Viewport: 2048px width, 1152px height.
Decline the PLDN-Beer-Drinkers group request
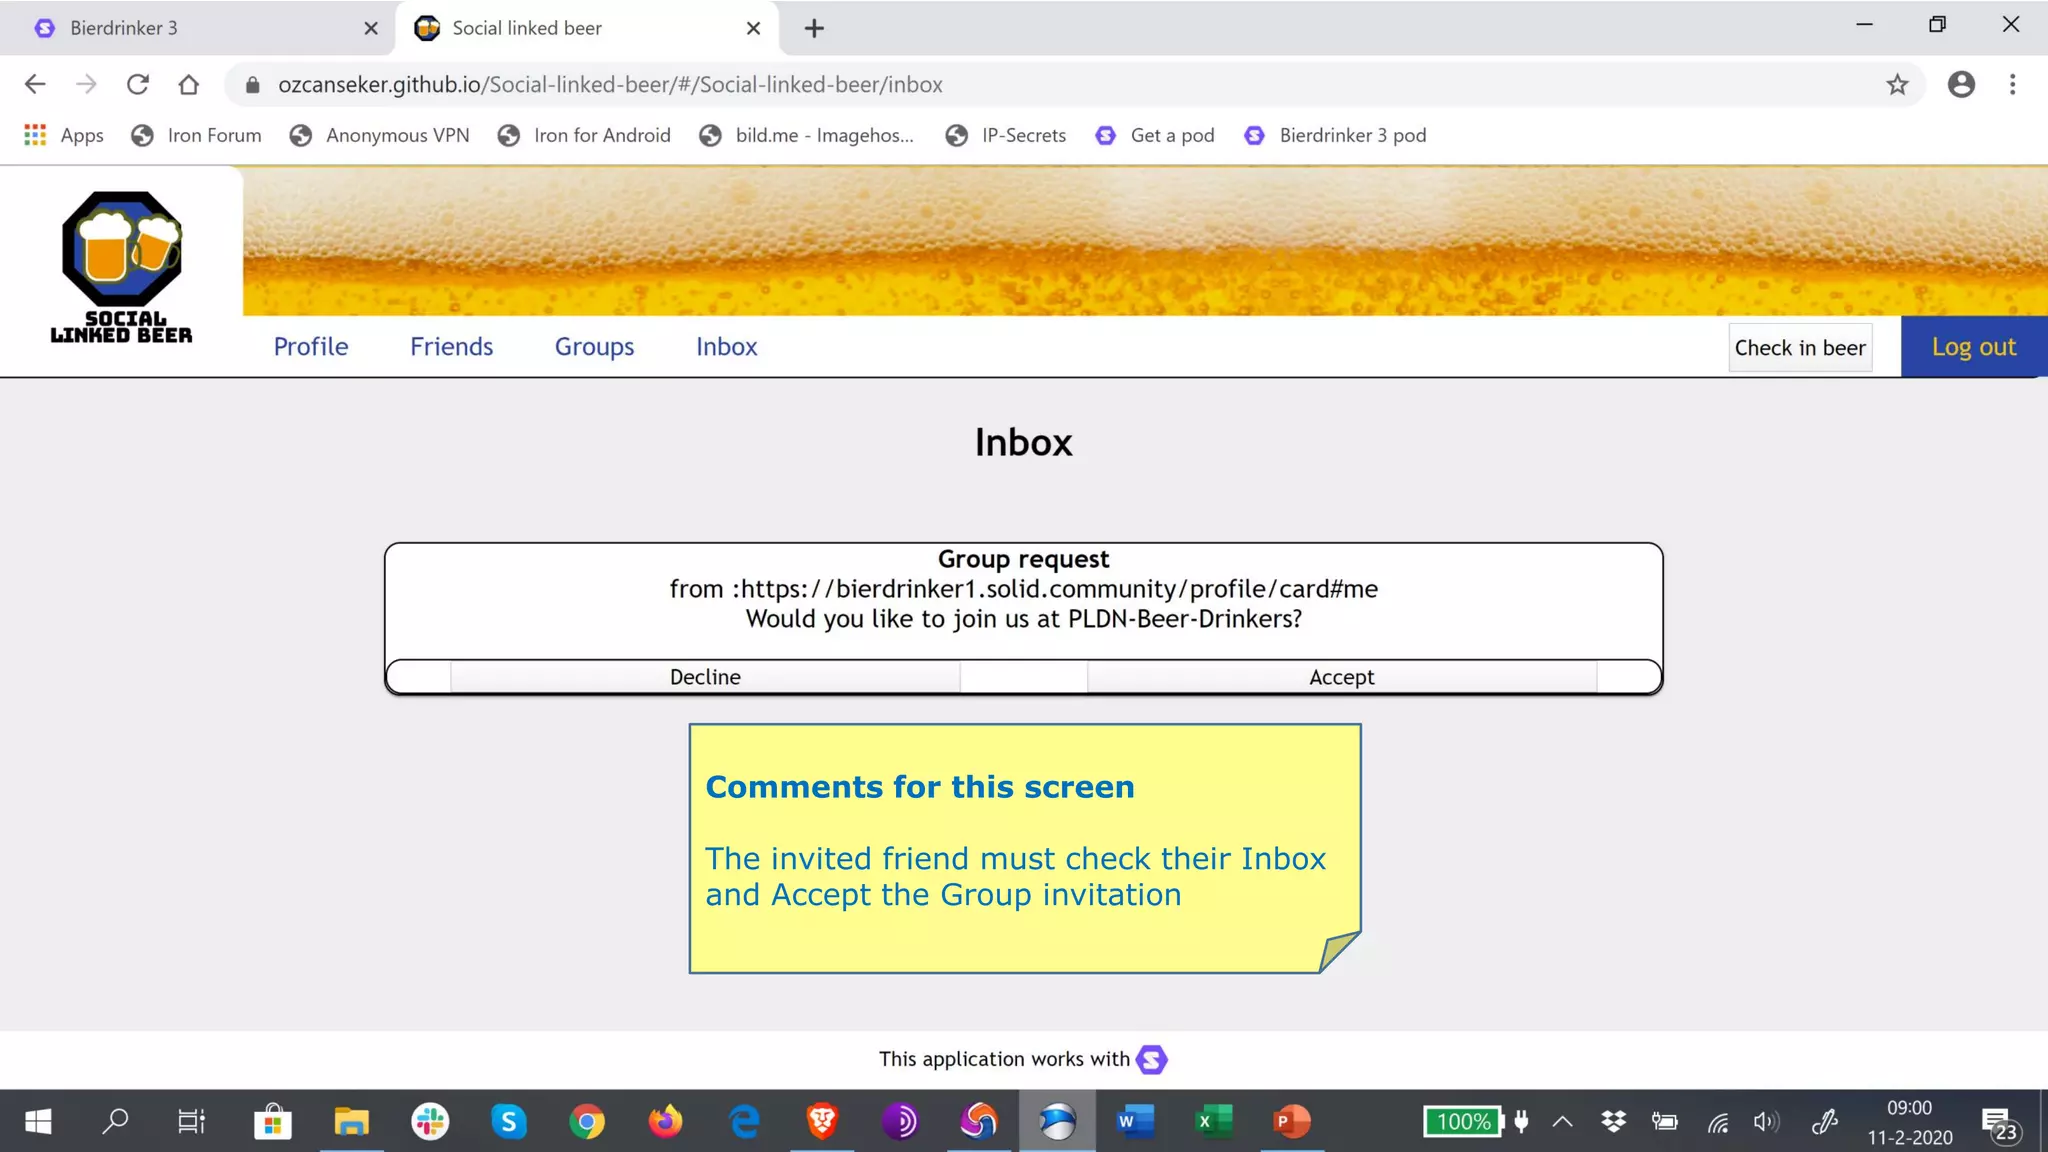[705, 677]
